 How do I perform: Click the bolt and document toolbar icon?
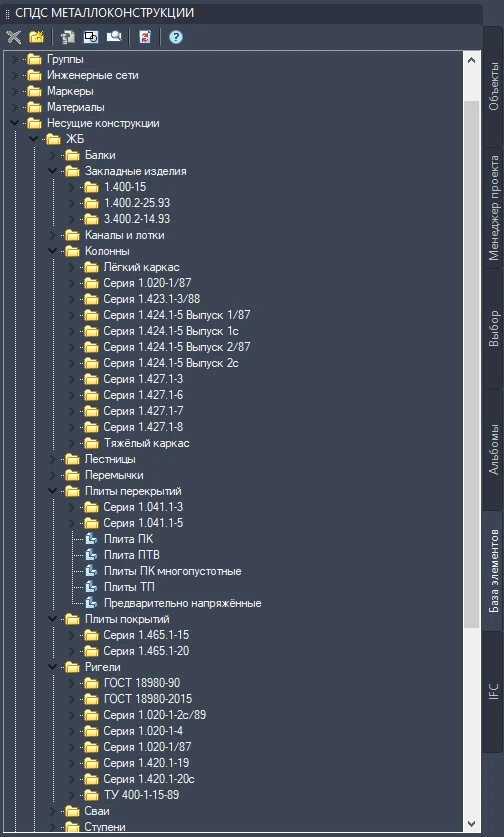click(68, 37)
